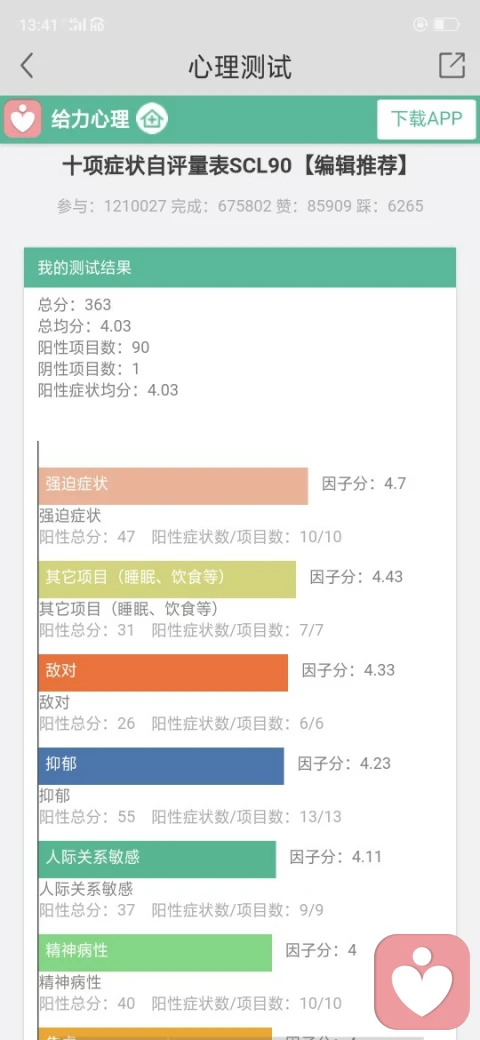Select the 敌对 orange bar
Screen dimensions: 480x1040
[x=163, y=673]
